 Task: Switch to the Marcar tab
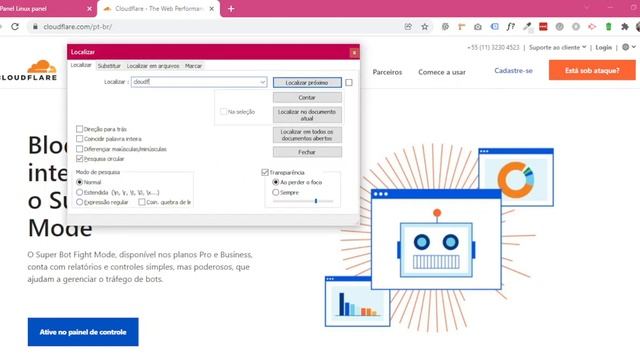coord(193,66)
